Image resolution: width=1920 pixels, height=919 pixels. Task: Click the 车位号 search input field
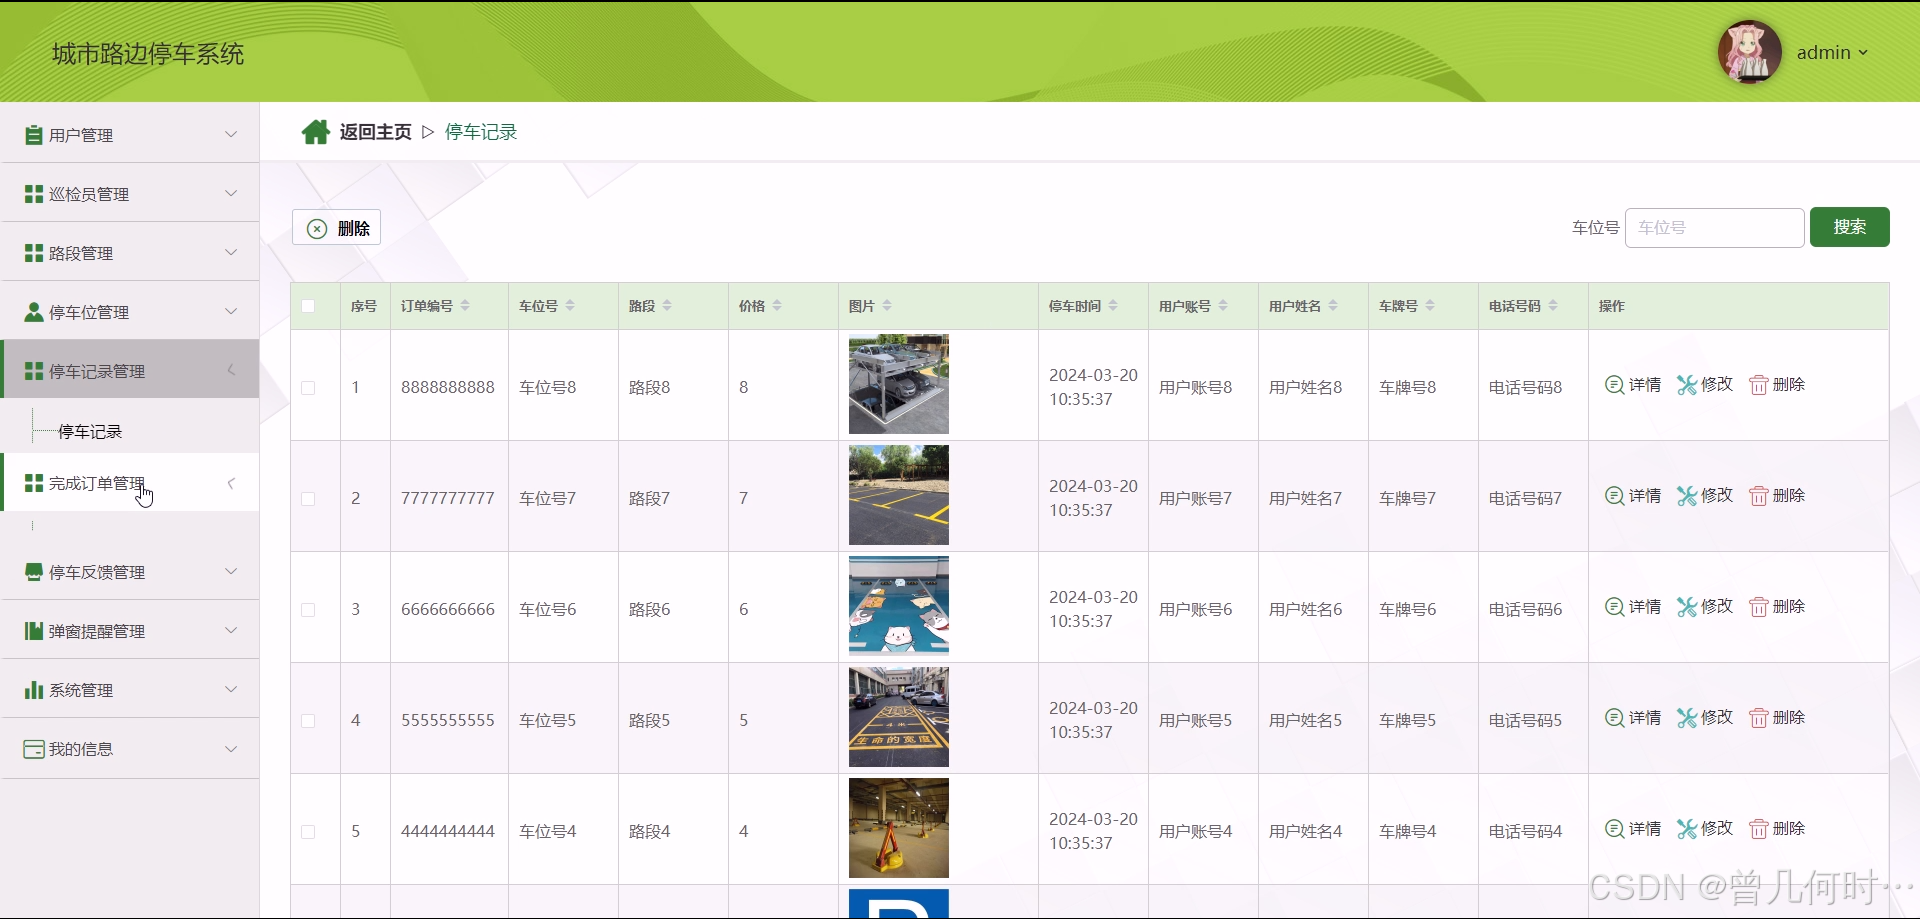click(1714, 227)
